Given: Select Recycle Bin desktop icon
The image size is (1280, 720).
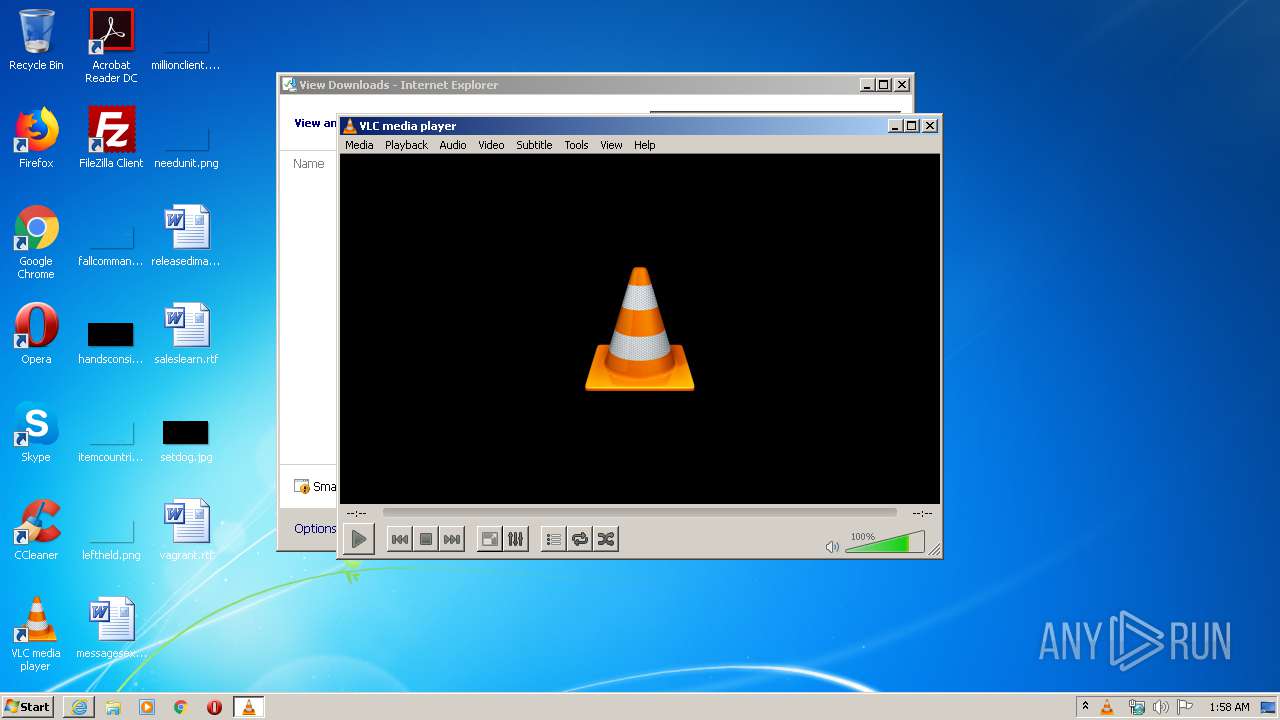Looking at the screenshot, I should pos(36,40).
